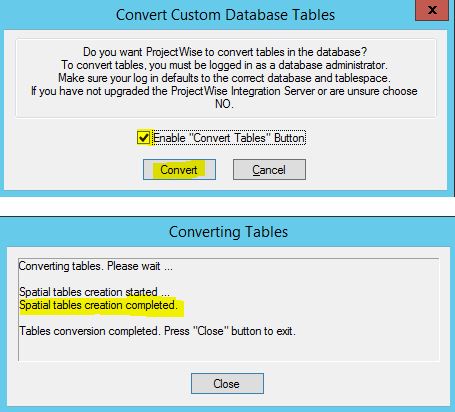Click the "Do you want ProjectWise to convert" line

pos(225,52)
